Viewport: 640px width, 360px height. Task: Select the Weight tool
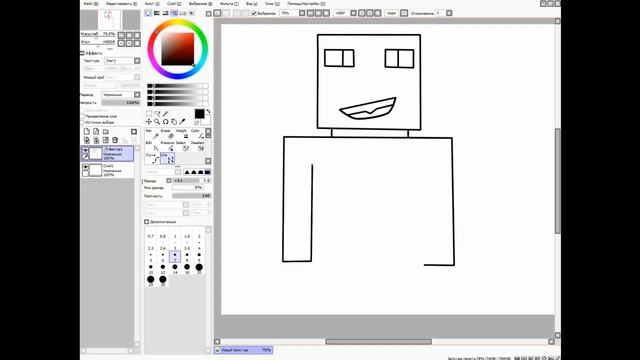pyautogui.click(x=182, y=134)
